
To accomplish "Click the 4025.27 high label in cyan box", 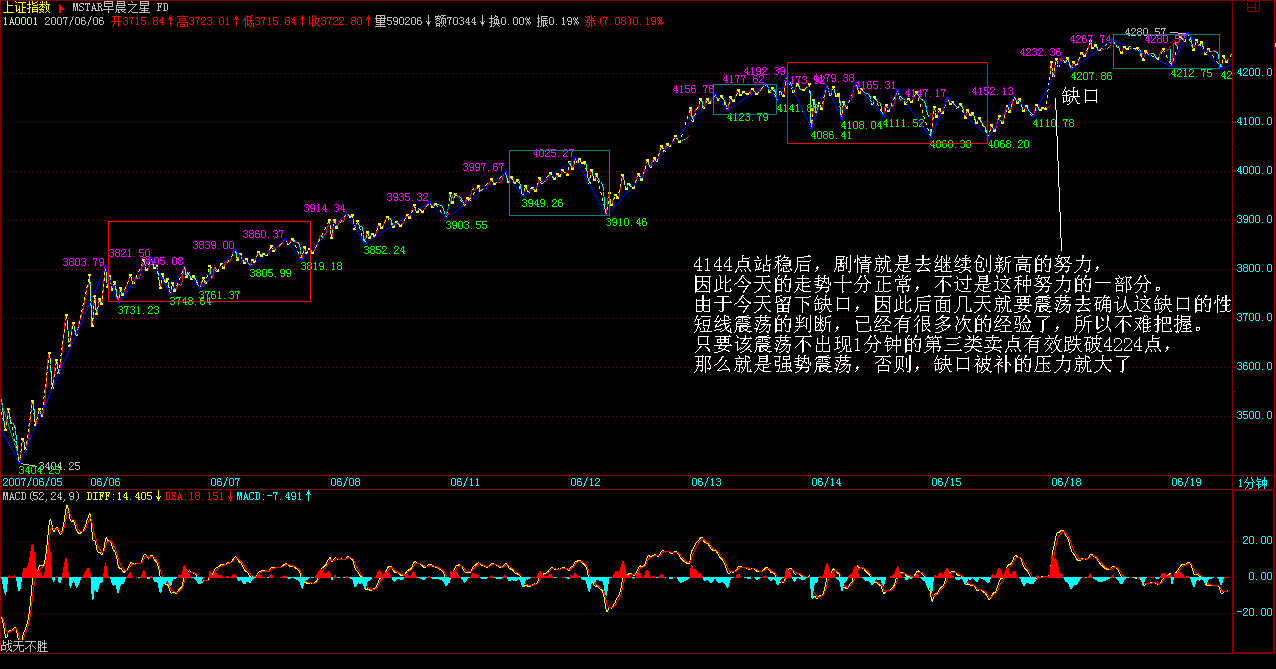I will pyautogui.click(x=553, y=154).
